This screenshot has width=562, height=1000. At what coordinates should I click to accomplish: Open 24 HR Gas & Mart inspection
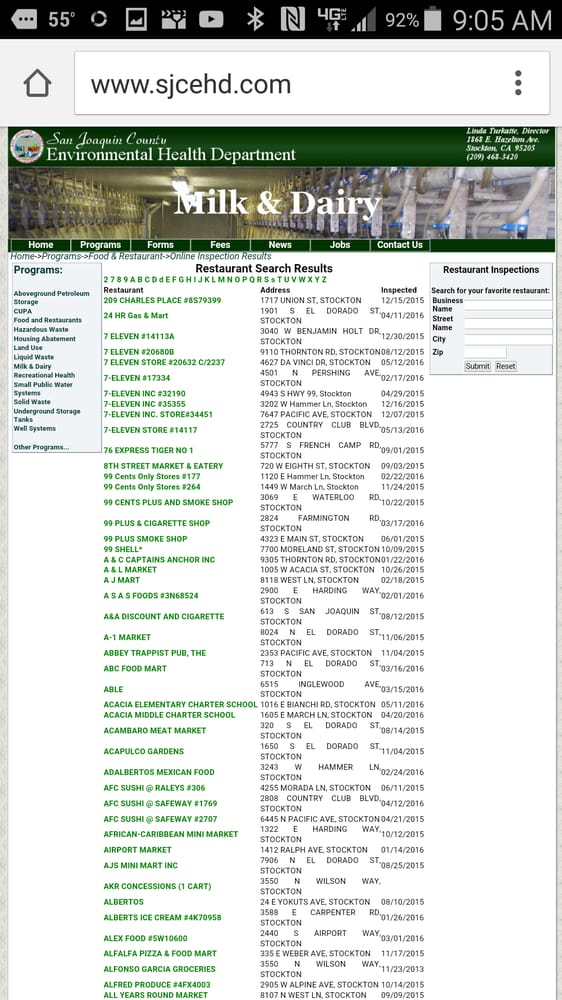tap(136, 316)
